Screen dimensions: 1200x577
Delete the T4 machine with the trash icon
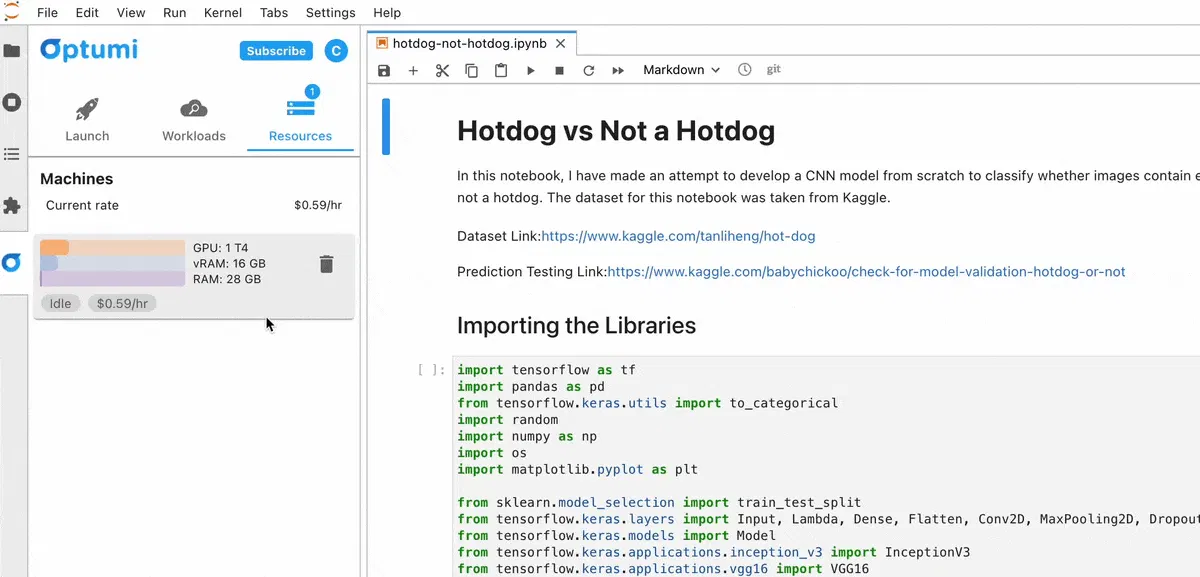point(326,264)
